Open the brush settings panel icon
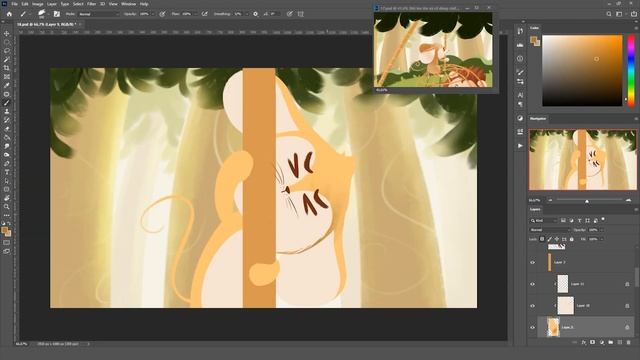640x360 pixels. 57,14
